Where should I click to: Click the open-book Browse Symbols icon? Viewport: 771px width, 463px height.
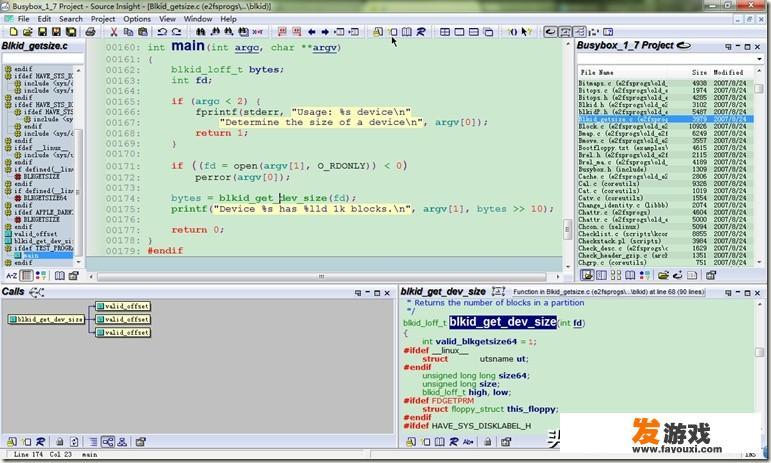point(407,32)
